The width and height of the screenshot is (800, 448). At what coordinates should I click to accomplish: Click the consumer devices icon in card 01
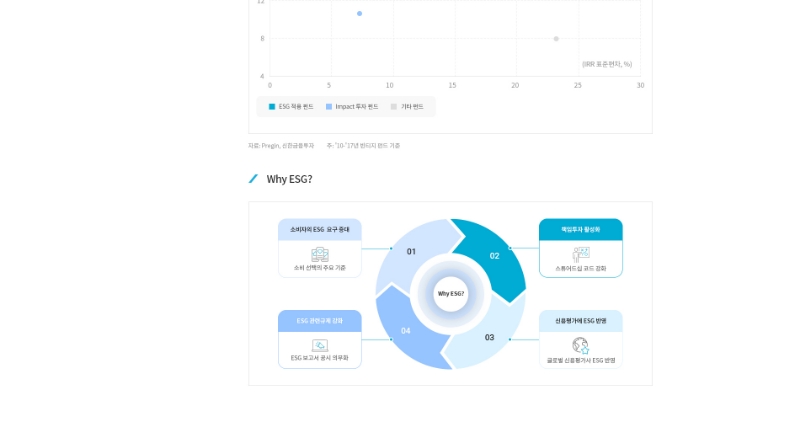point(320,254)
